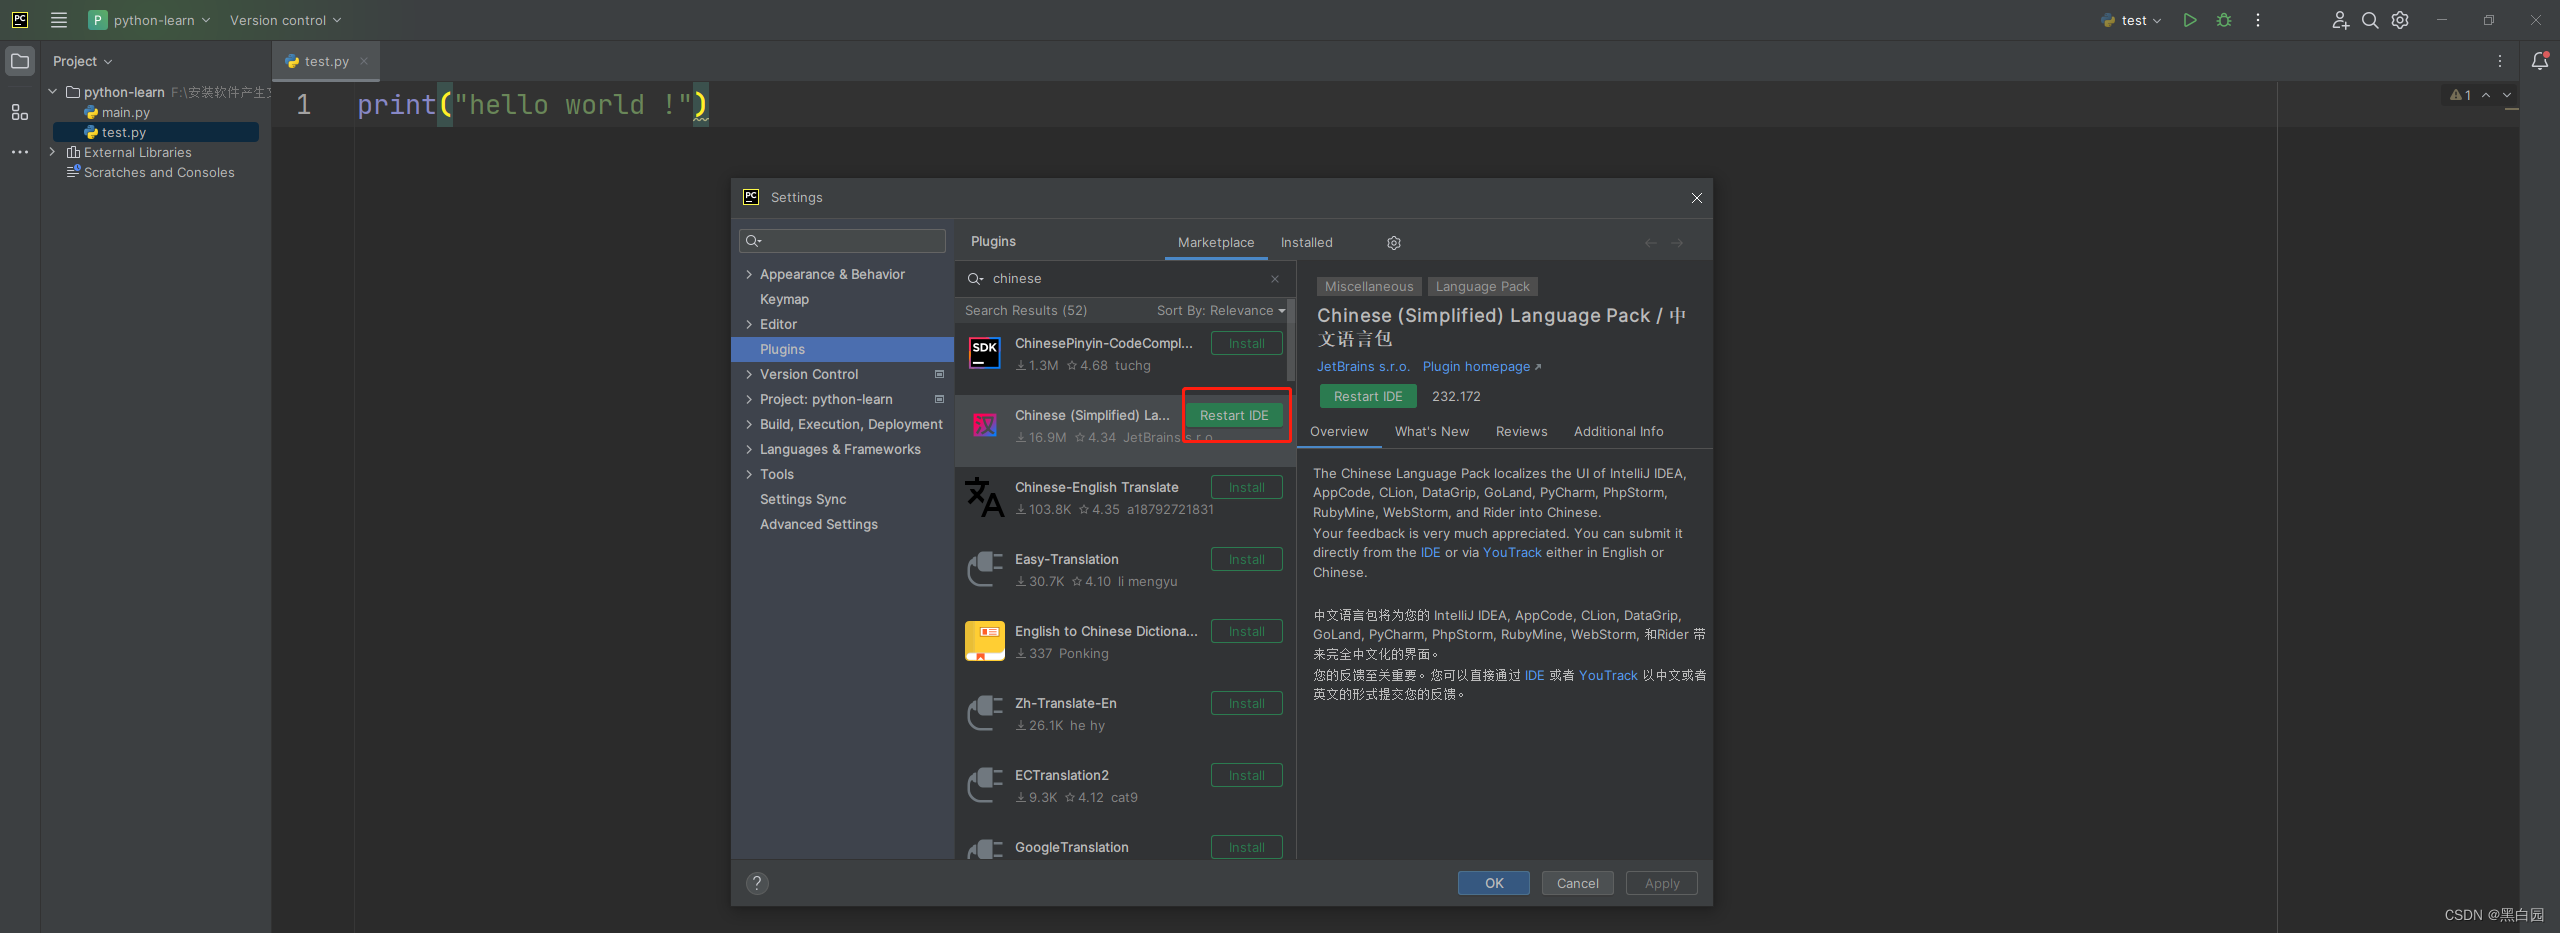Select main.py in project tree
The height and width of the screenshot is (933, 2560).
125,112
